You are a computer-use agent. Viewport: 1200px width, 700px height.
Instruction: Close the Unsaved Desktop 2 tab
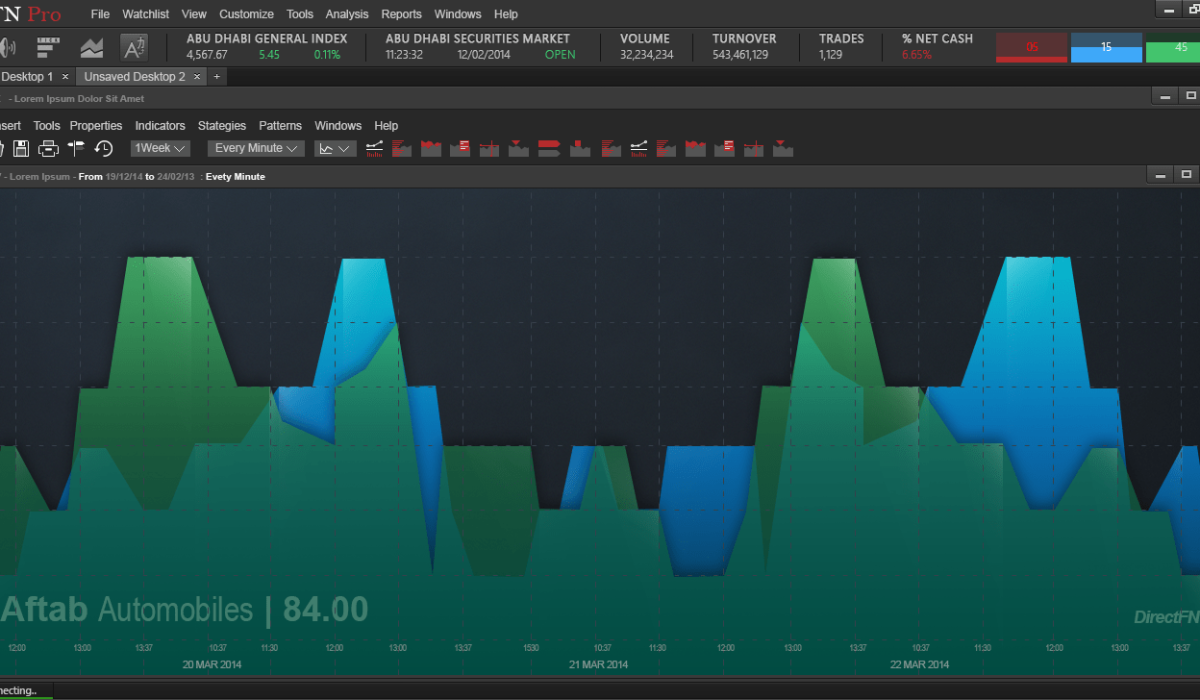click(x=197, y=76)
